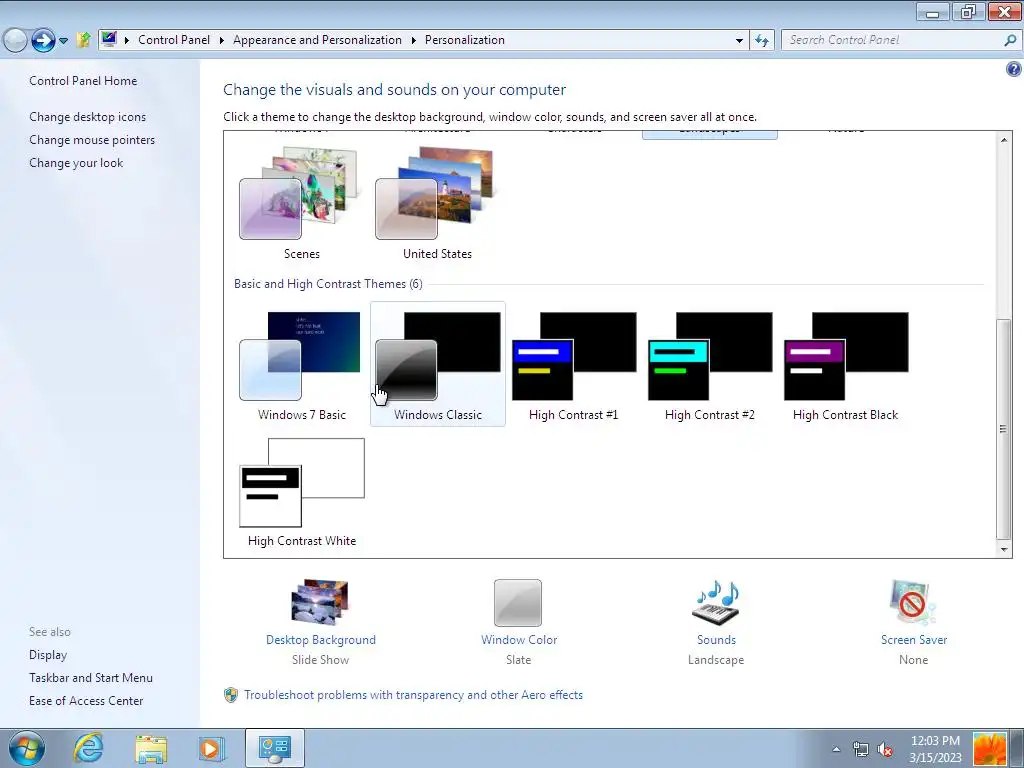Open Troubleshoot problems with transparency link
The height and width of the screenshot is (768, 1024).
pyautogui.click(x=413, y=695)
